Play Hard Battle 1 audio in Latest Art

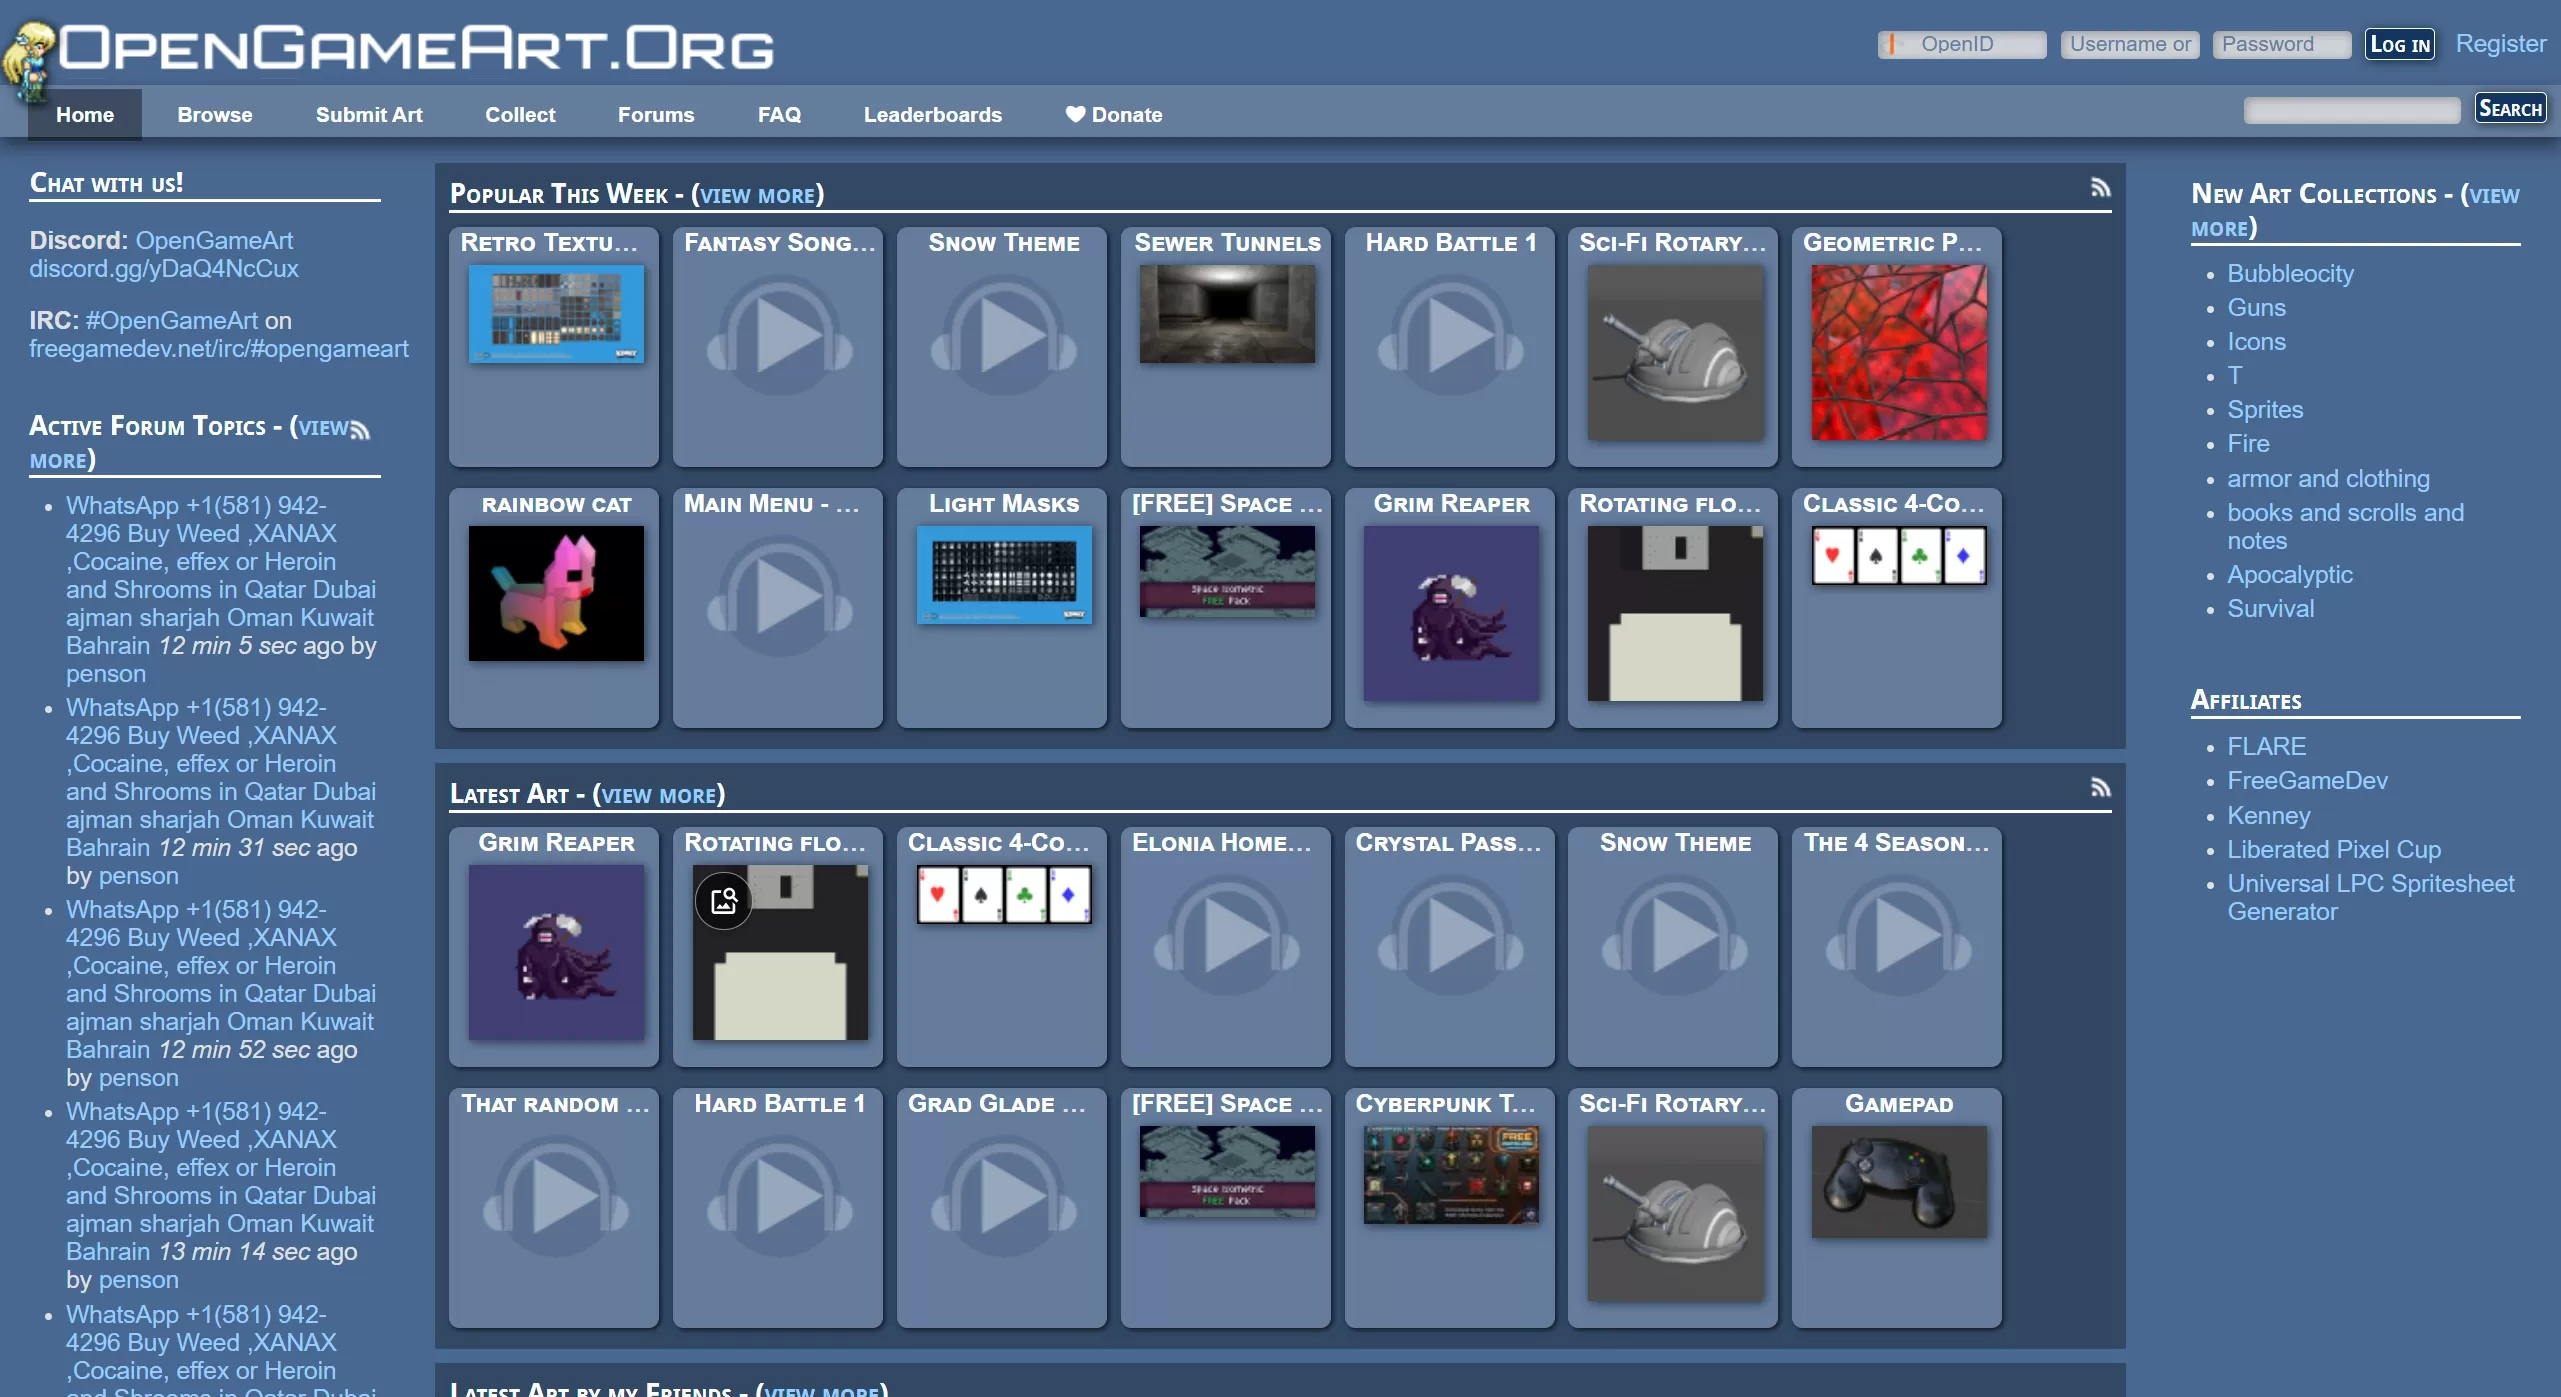pos(779,1198)
